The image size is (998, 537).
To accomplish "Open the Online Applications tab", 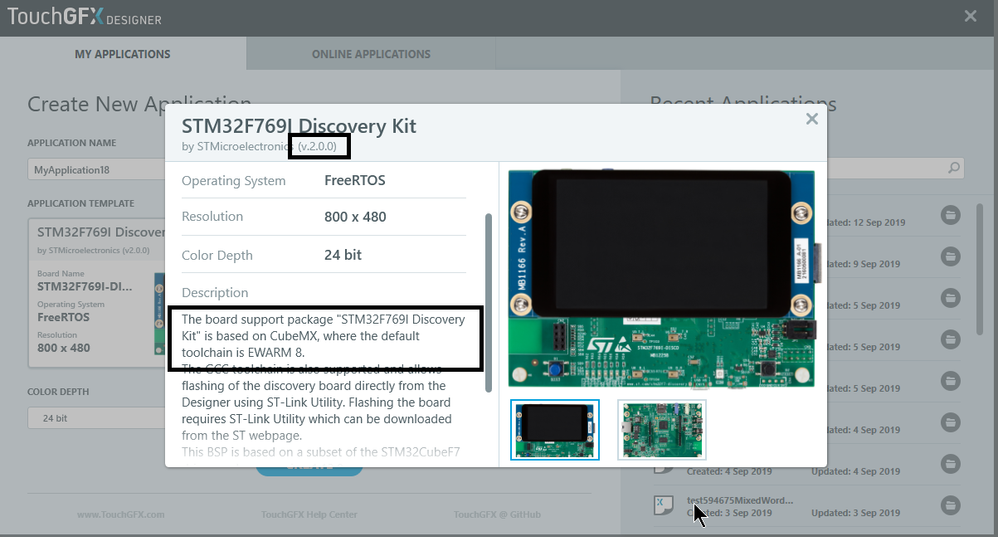I will coord(371,54).
